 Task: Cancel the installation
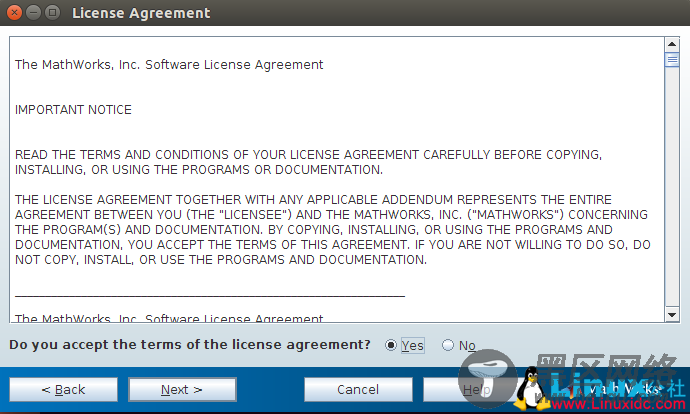(358, 390)
